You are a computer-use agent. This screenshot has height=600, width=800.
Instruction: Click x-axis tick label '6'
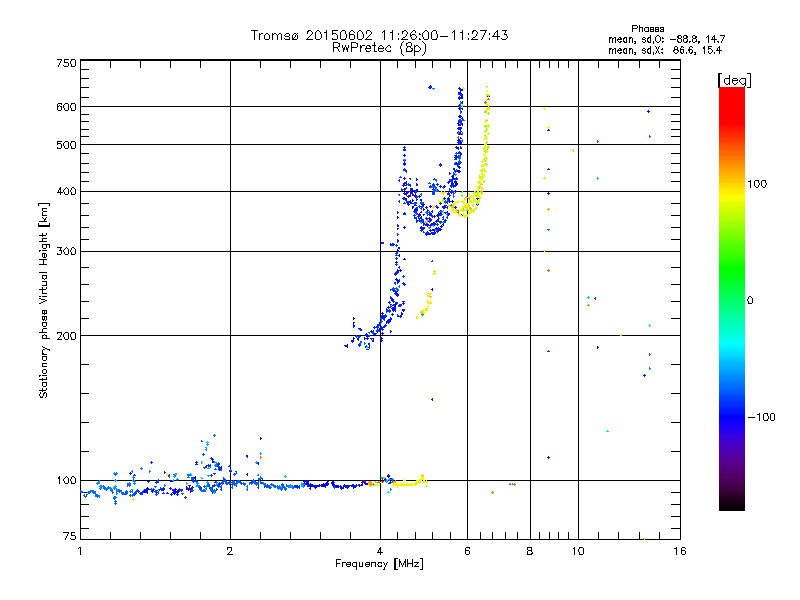coord(467,551)
